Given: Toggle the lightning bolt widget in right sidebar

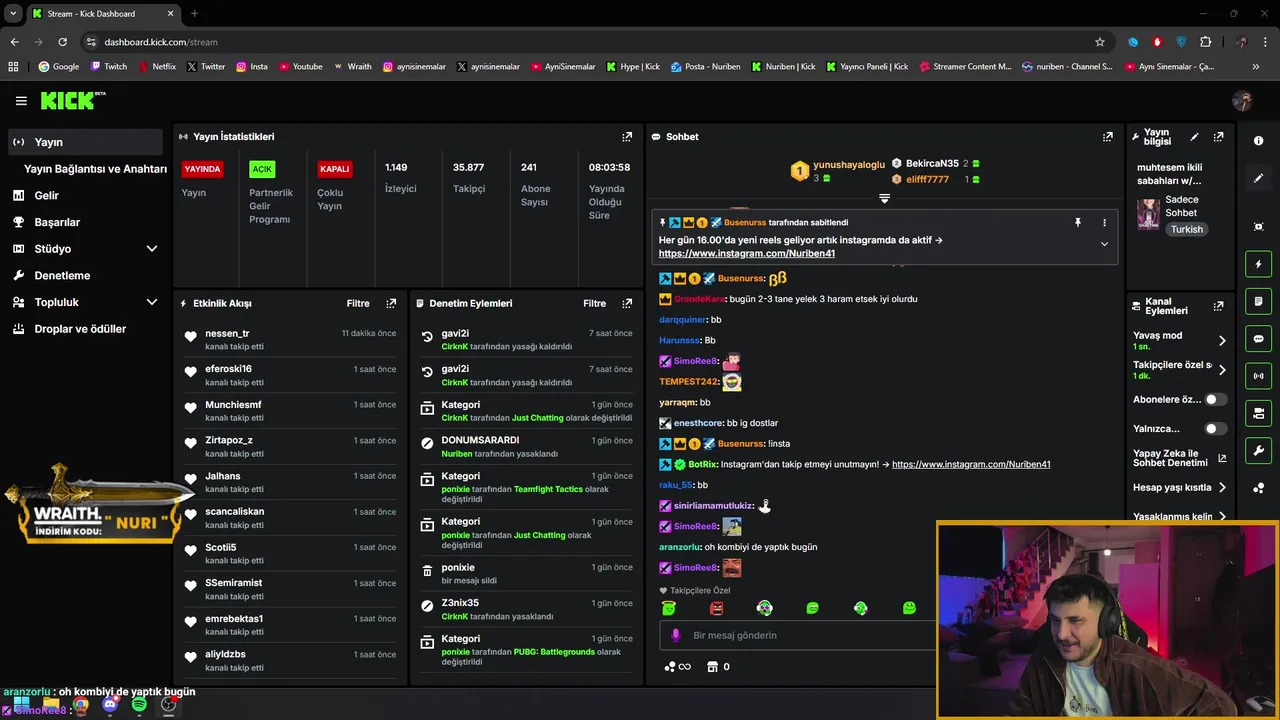Looking at the screenshot, I should (x=1258, y=264).
